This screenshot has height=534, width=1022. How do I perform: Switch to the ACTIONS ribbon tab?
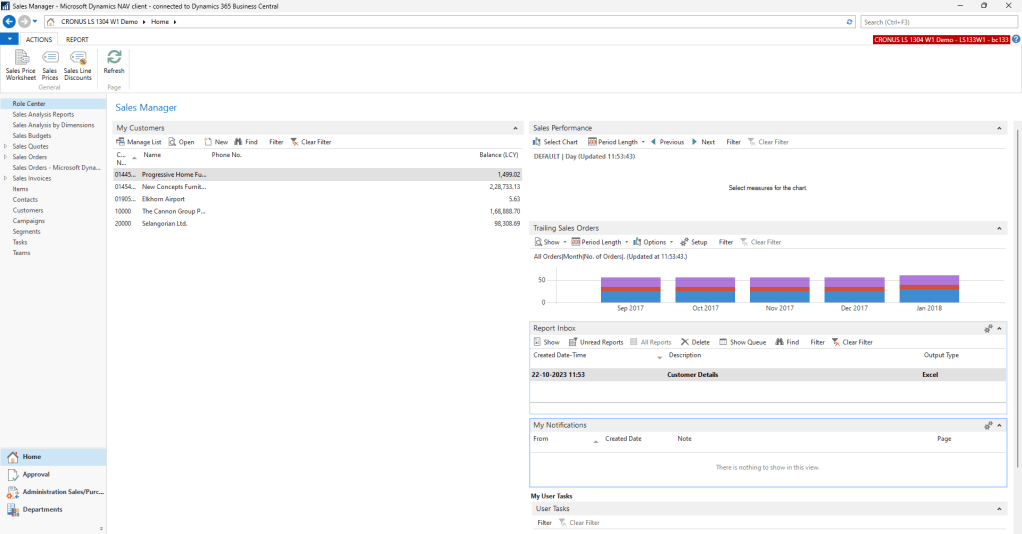click(39, 40)
